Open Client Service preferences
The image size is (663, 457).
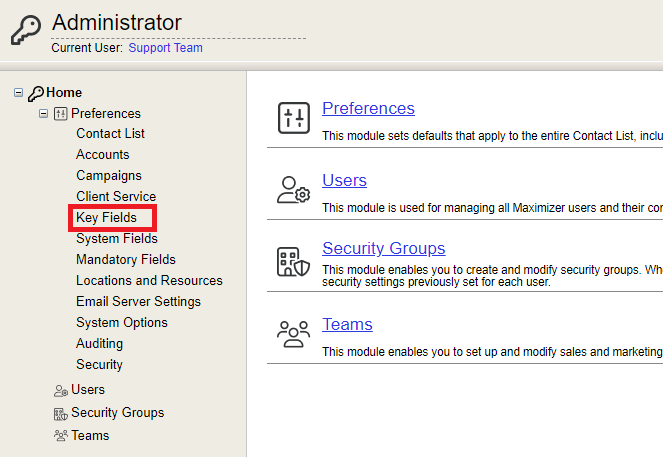pos(116,197)
